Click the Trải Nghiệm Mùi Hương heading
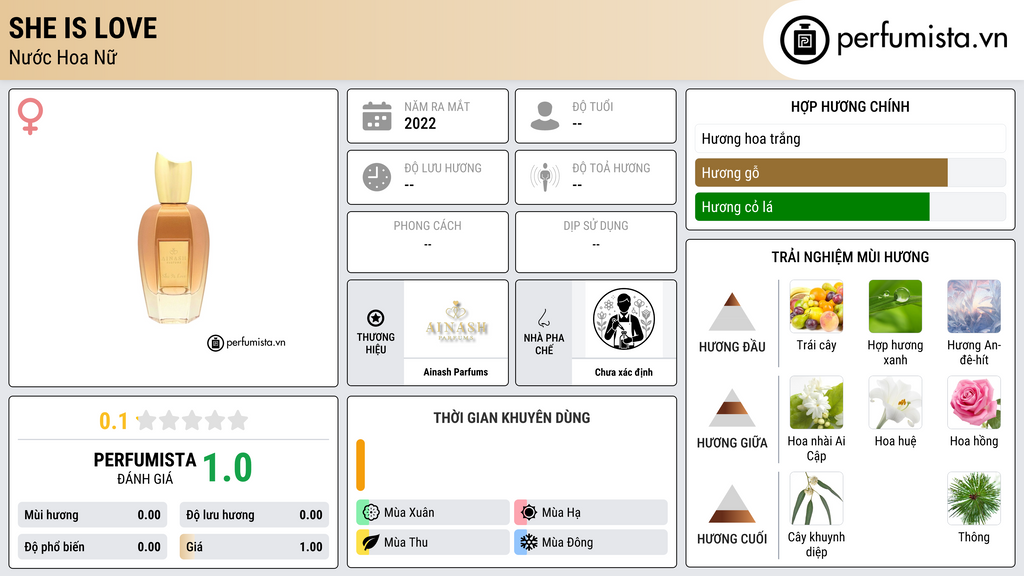The height and width of the screenshot is (576, 1024). (850, 257)
